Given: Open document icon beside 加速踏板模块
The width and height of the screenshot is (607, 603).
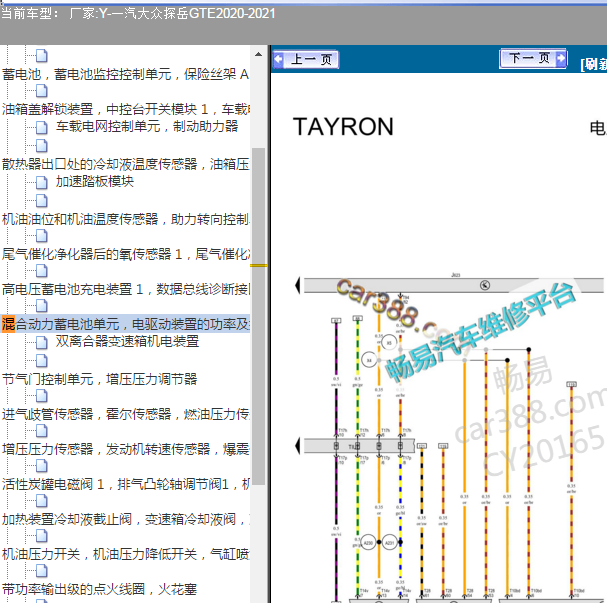Looking at the screenshot, I should pyautogui.click(x=42, y=182).
